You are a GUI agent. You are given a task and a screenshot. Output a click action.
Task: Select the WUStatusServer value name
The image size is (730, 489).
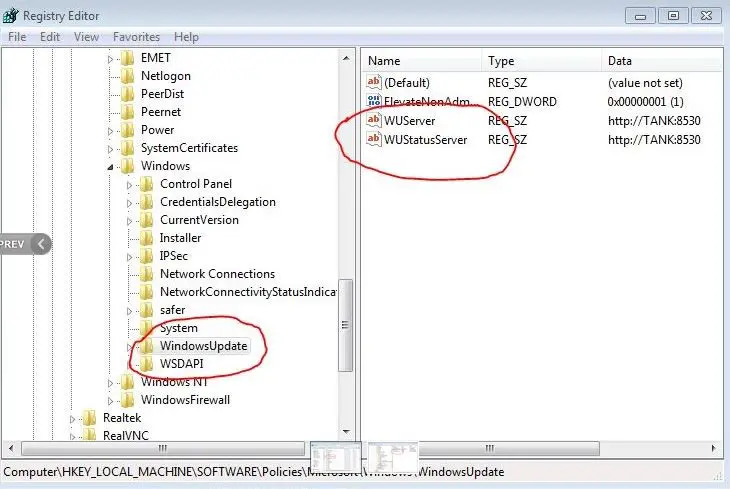(x=426, y=140)
